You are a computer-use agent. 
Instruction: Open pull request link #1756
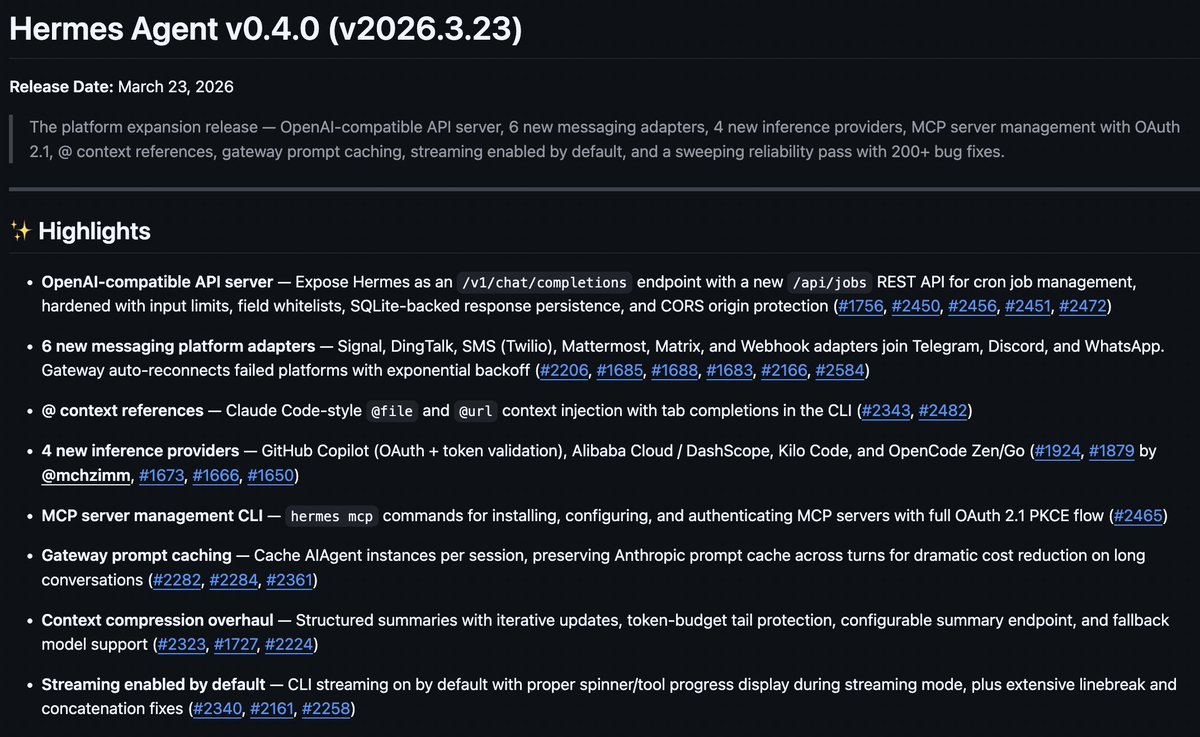pyautogui.click(x=861, y=306)
